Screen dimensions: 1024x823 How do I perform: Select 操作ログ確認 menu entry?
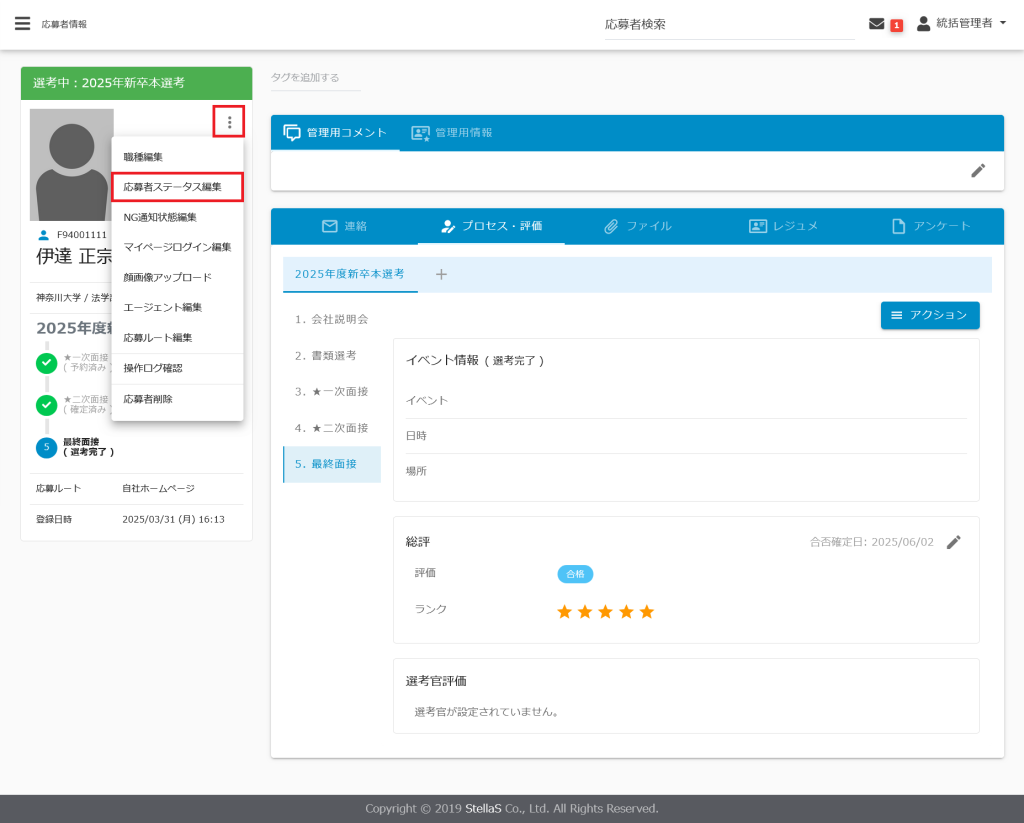pyautogui.click(x=153, y=368)
